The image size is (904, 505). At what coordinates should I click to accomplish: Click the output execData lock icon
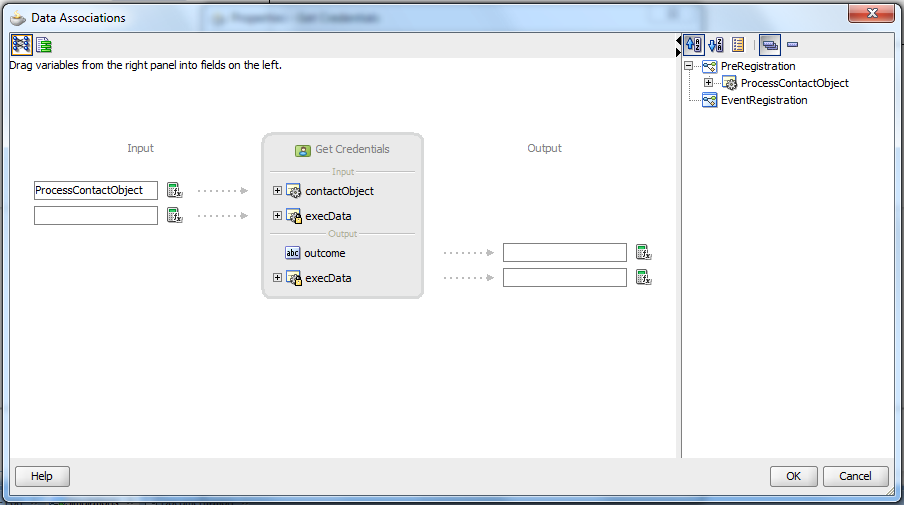tap(293, 278)
